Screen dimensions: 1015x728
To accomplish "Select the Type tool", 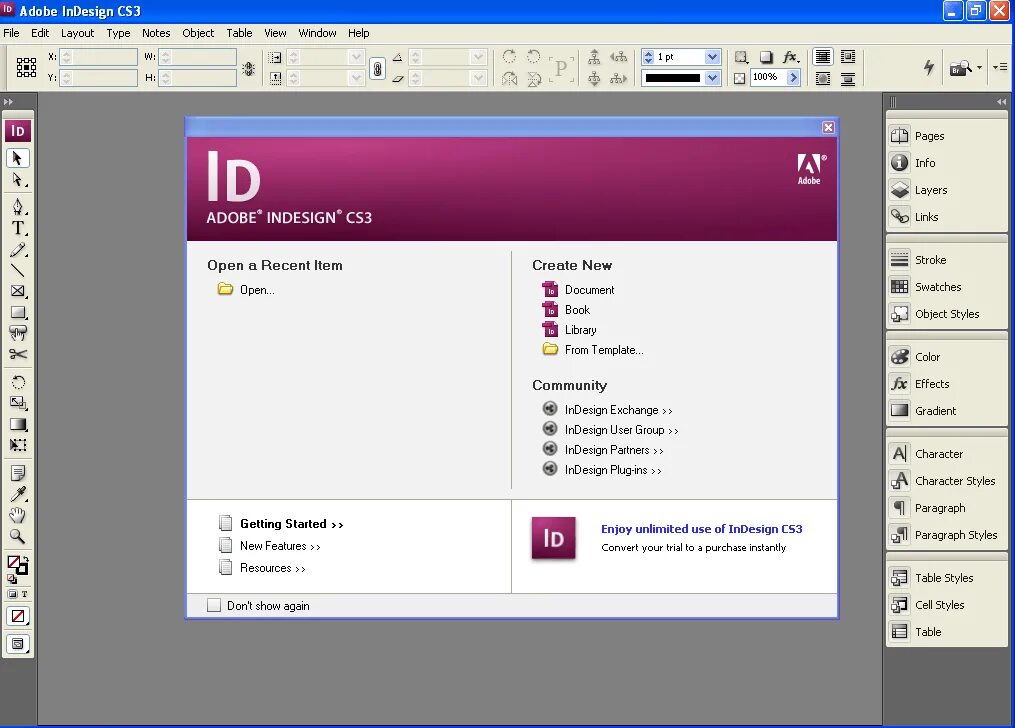I will [17, 228].
